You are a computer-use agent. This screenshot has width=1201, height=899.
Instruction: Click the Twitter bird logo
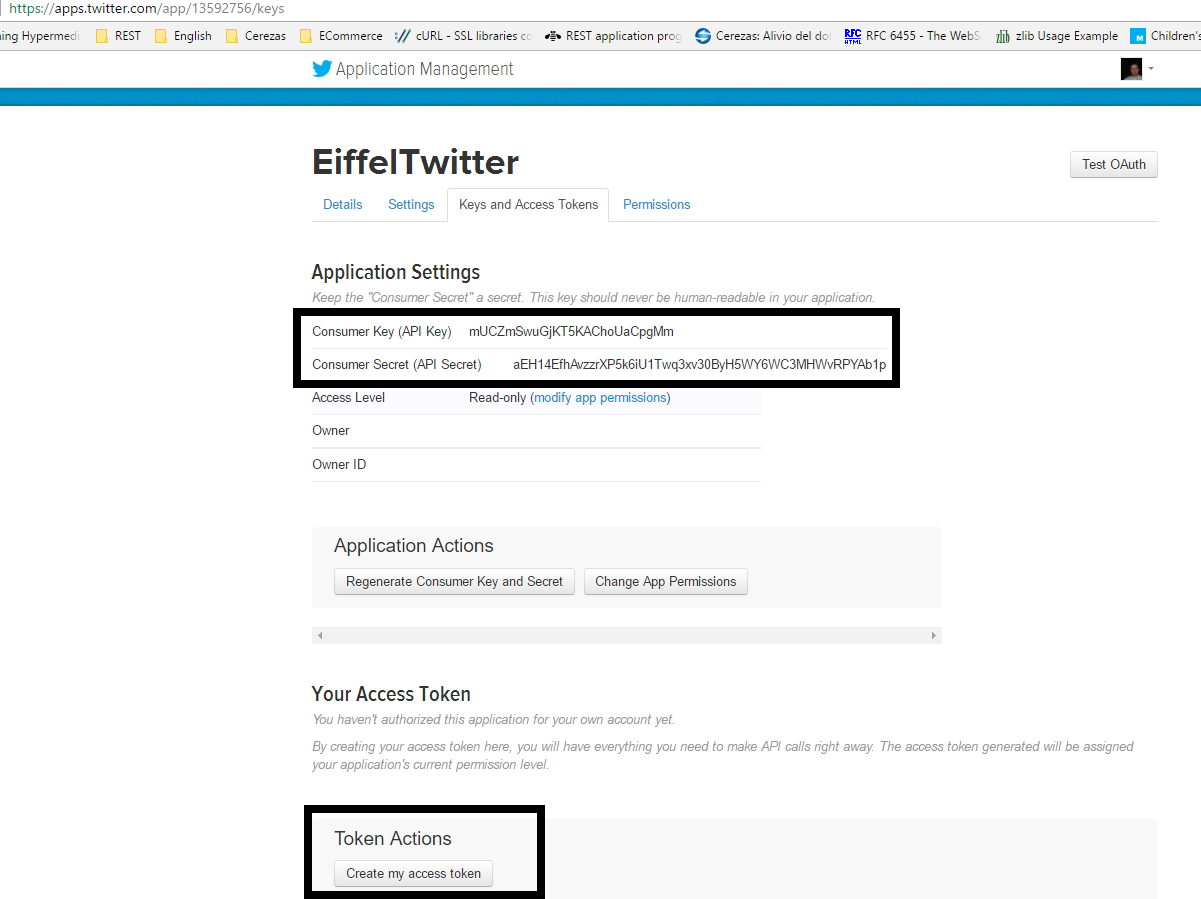(321, 69)
